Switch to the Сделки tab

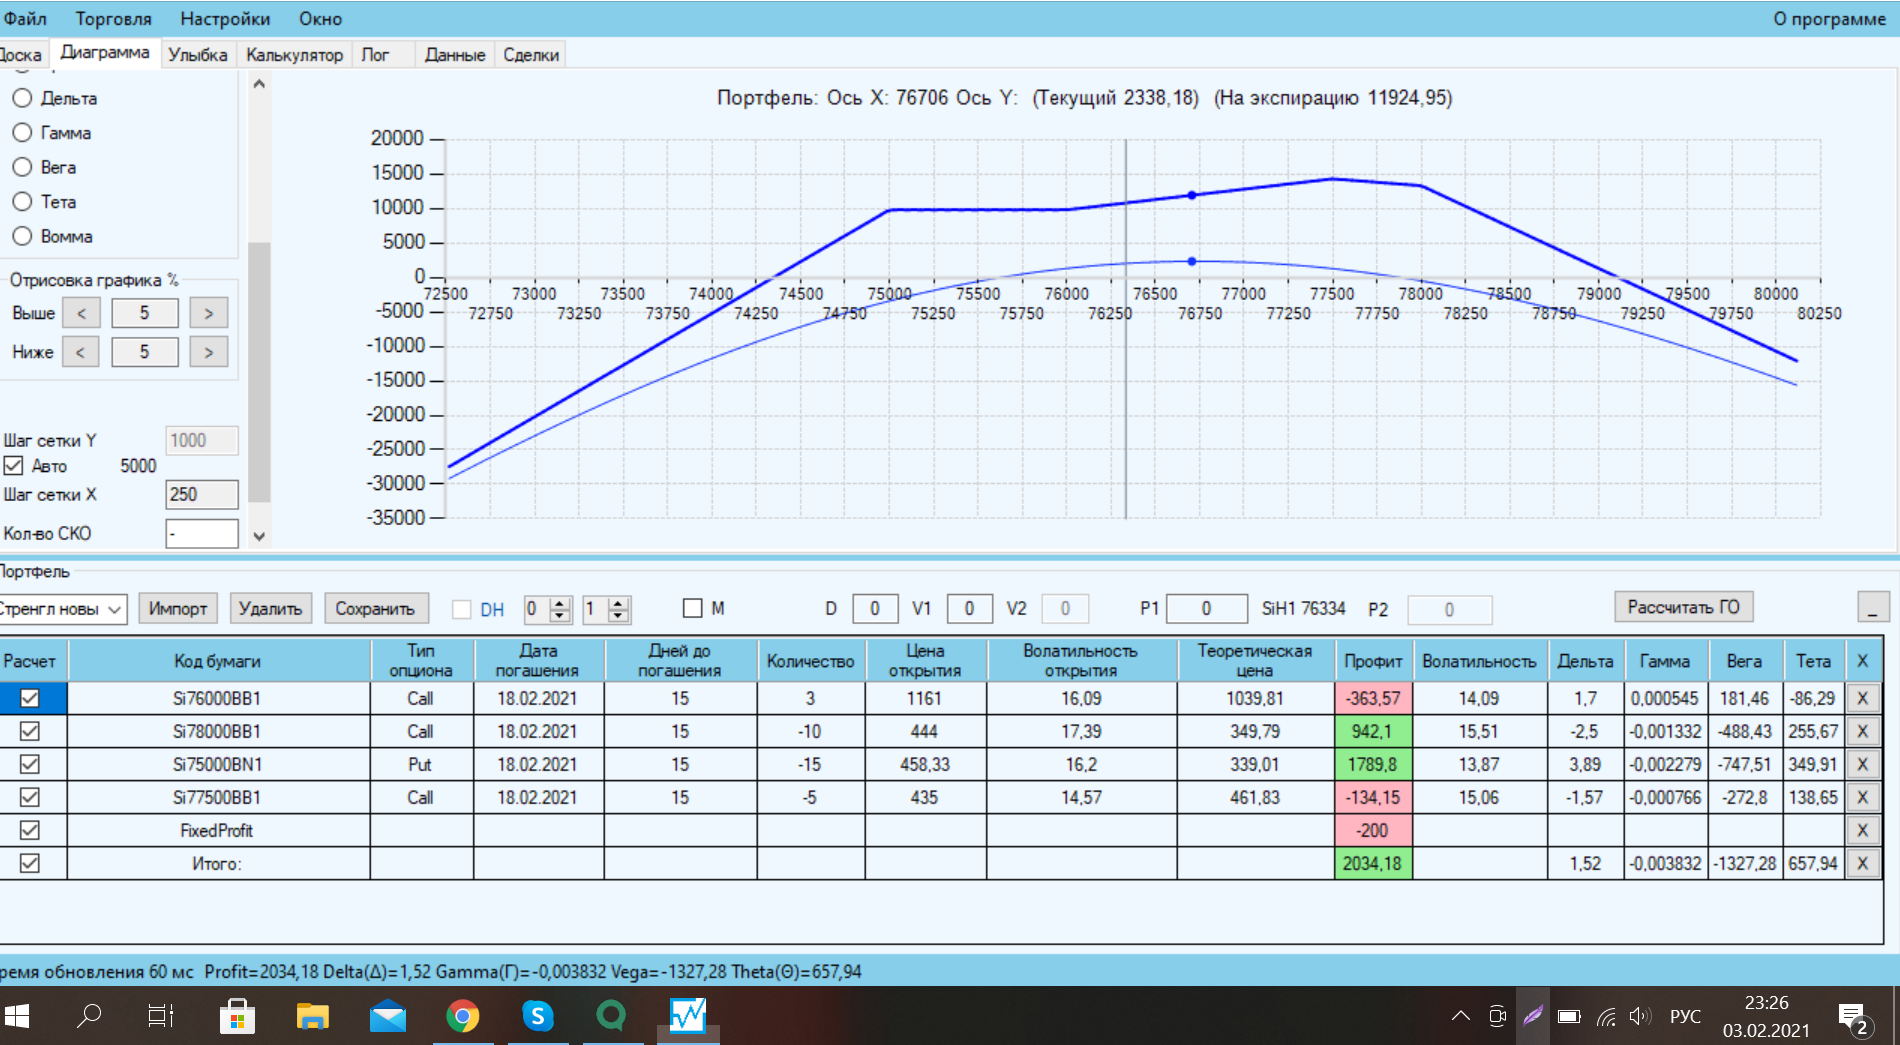(531, 55)
